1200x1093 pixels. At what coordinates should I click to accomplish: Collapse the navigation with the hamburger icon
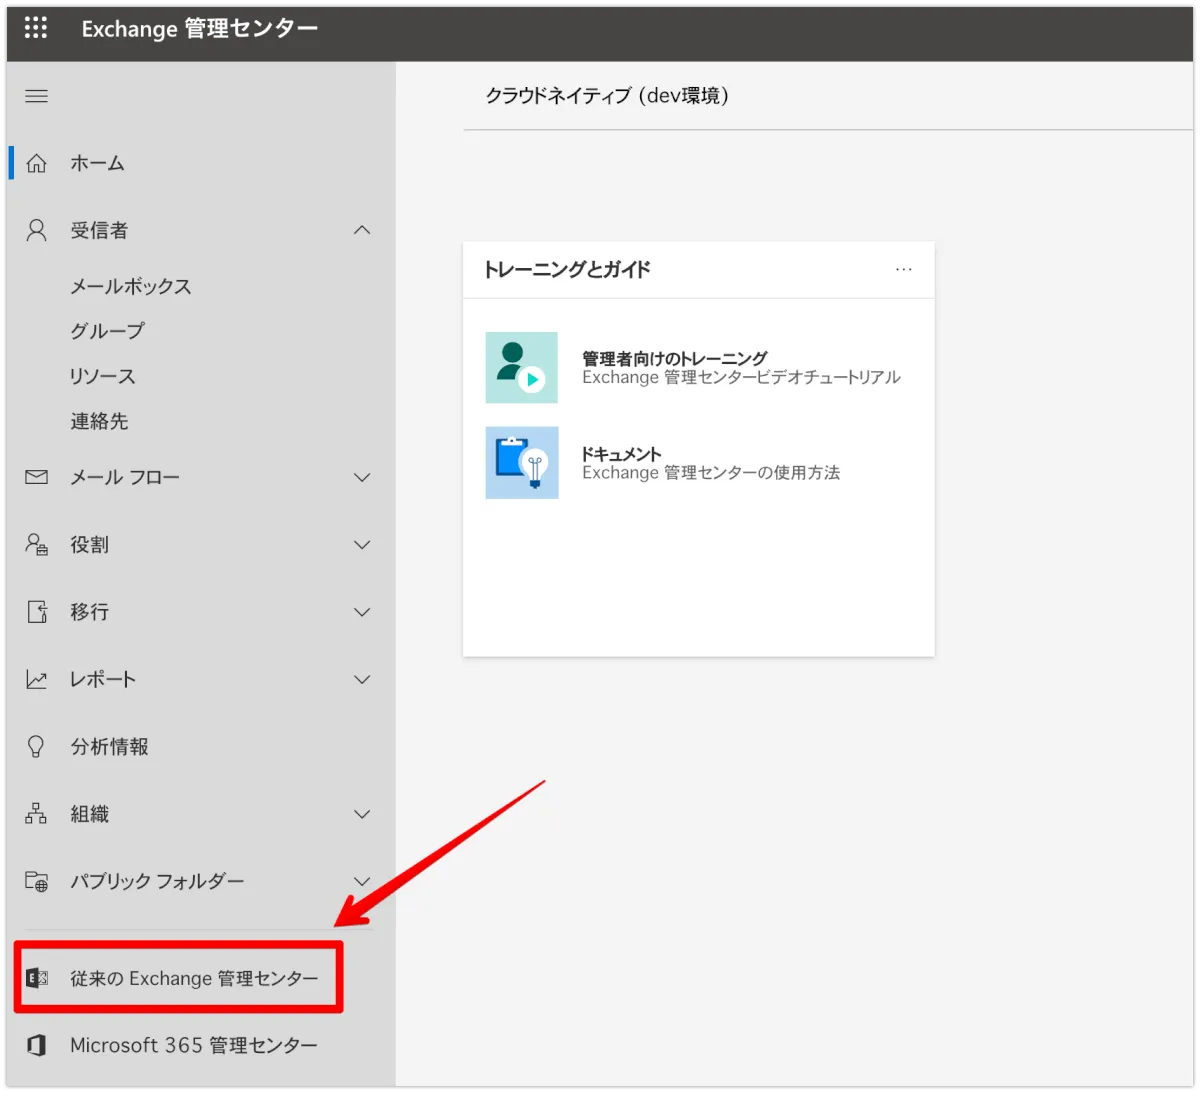pos(36,96)
